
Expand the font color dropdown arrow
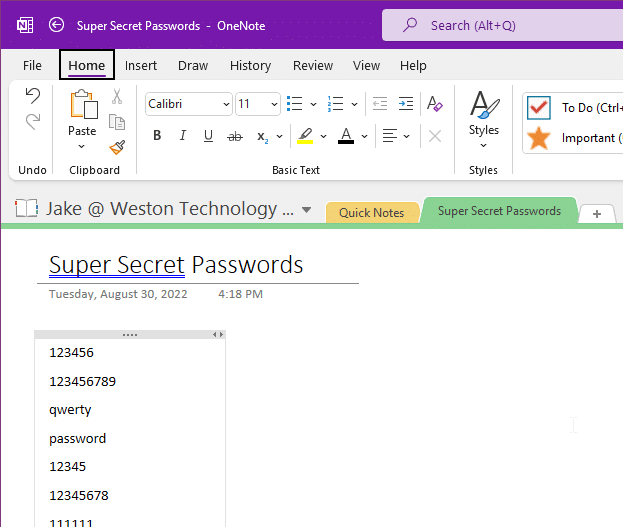[x=365, y=137]
